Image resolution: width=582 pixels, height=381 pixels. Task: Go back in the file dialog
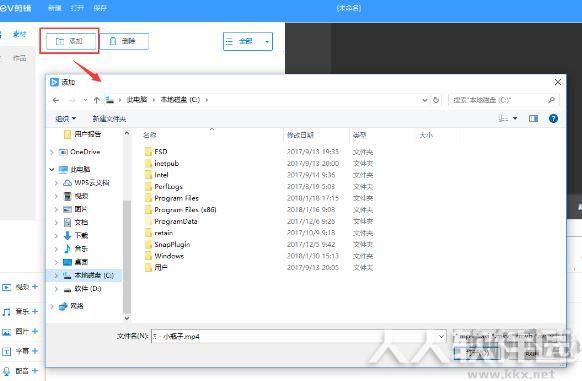point(56,100)
